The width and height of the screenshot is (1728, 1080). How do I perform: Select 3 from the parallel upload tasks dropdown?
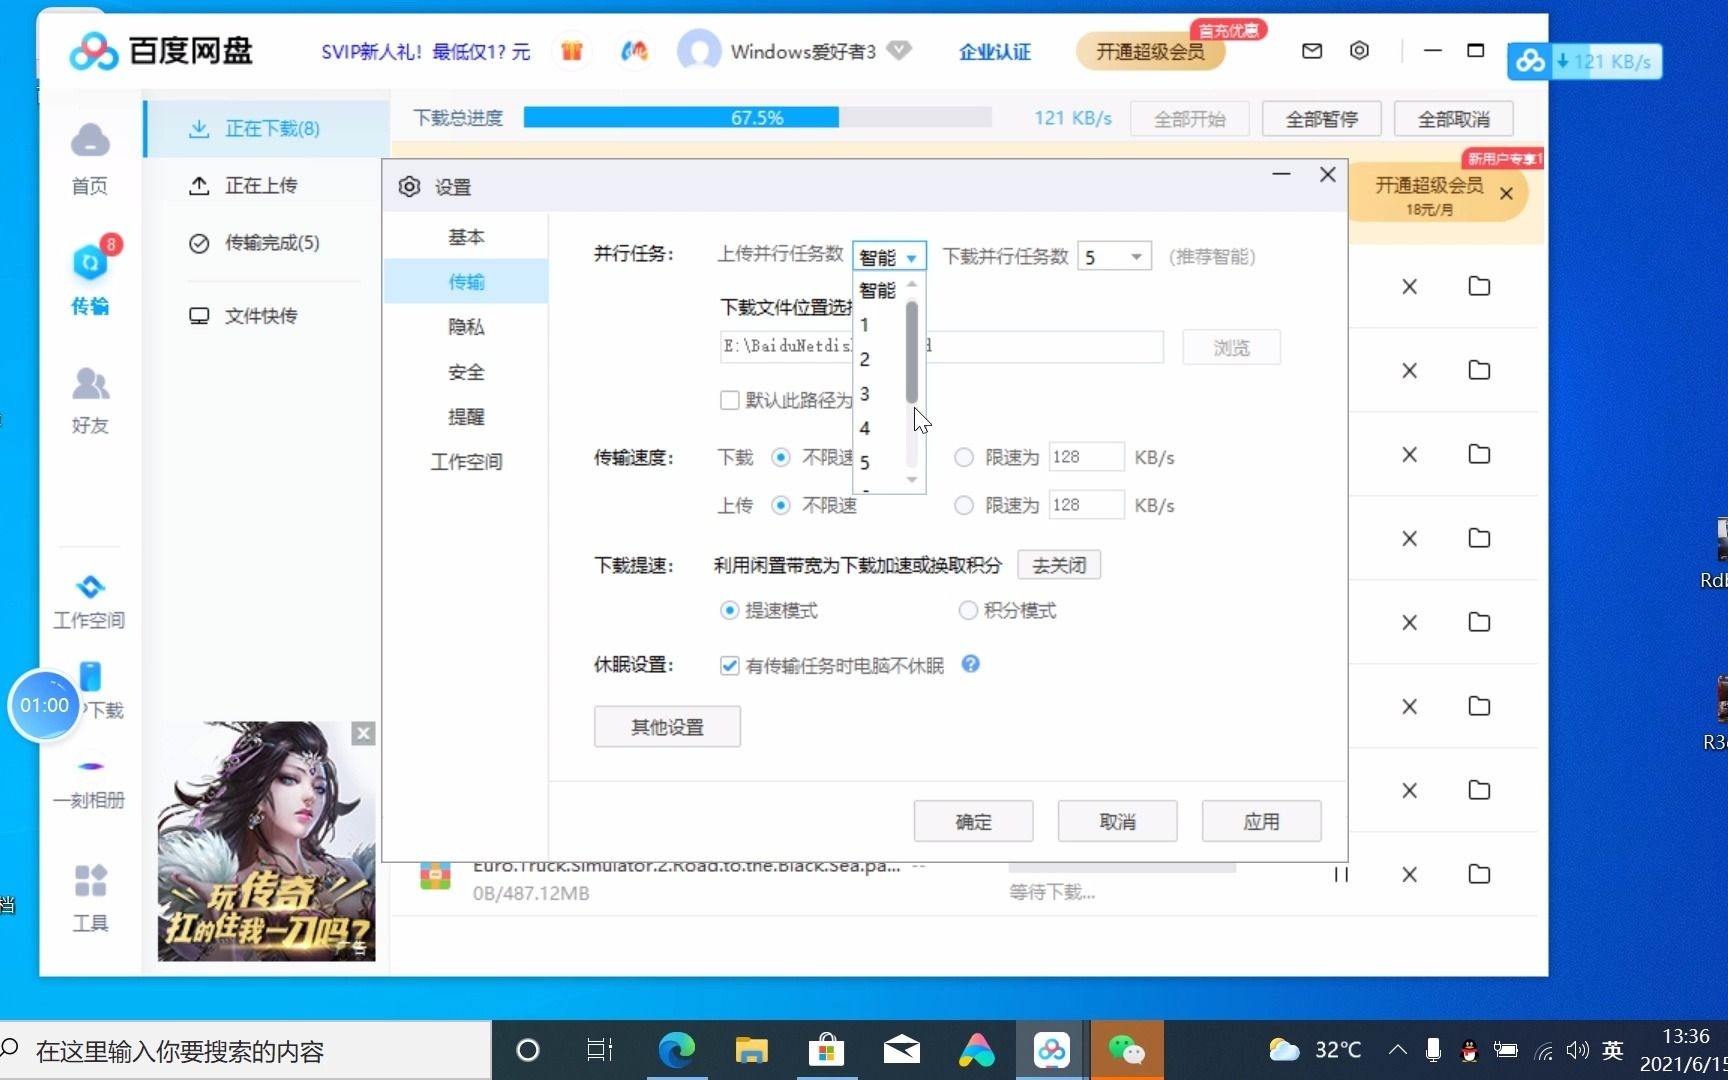coord(864,394)
